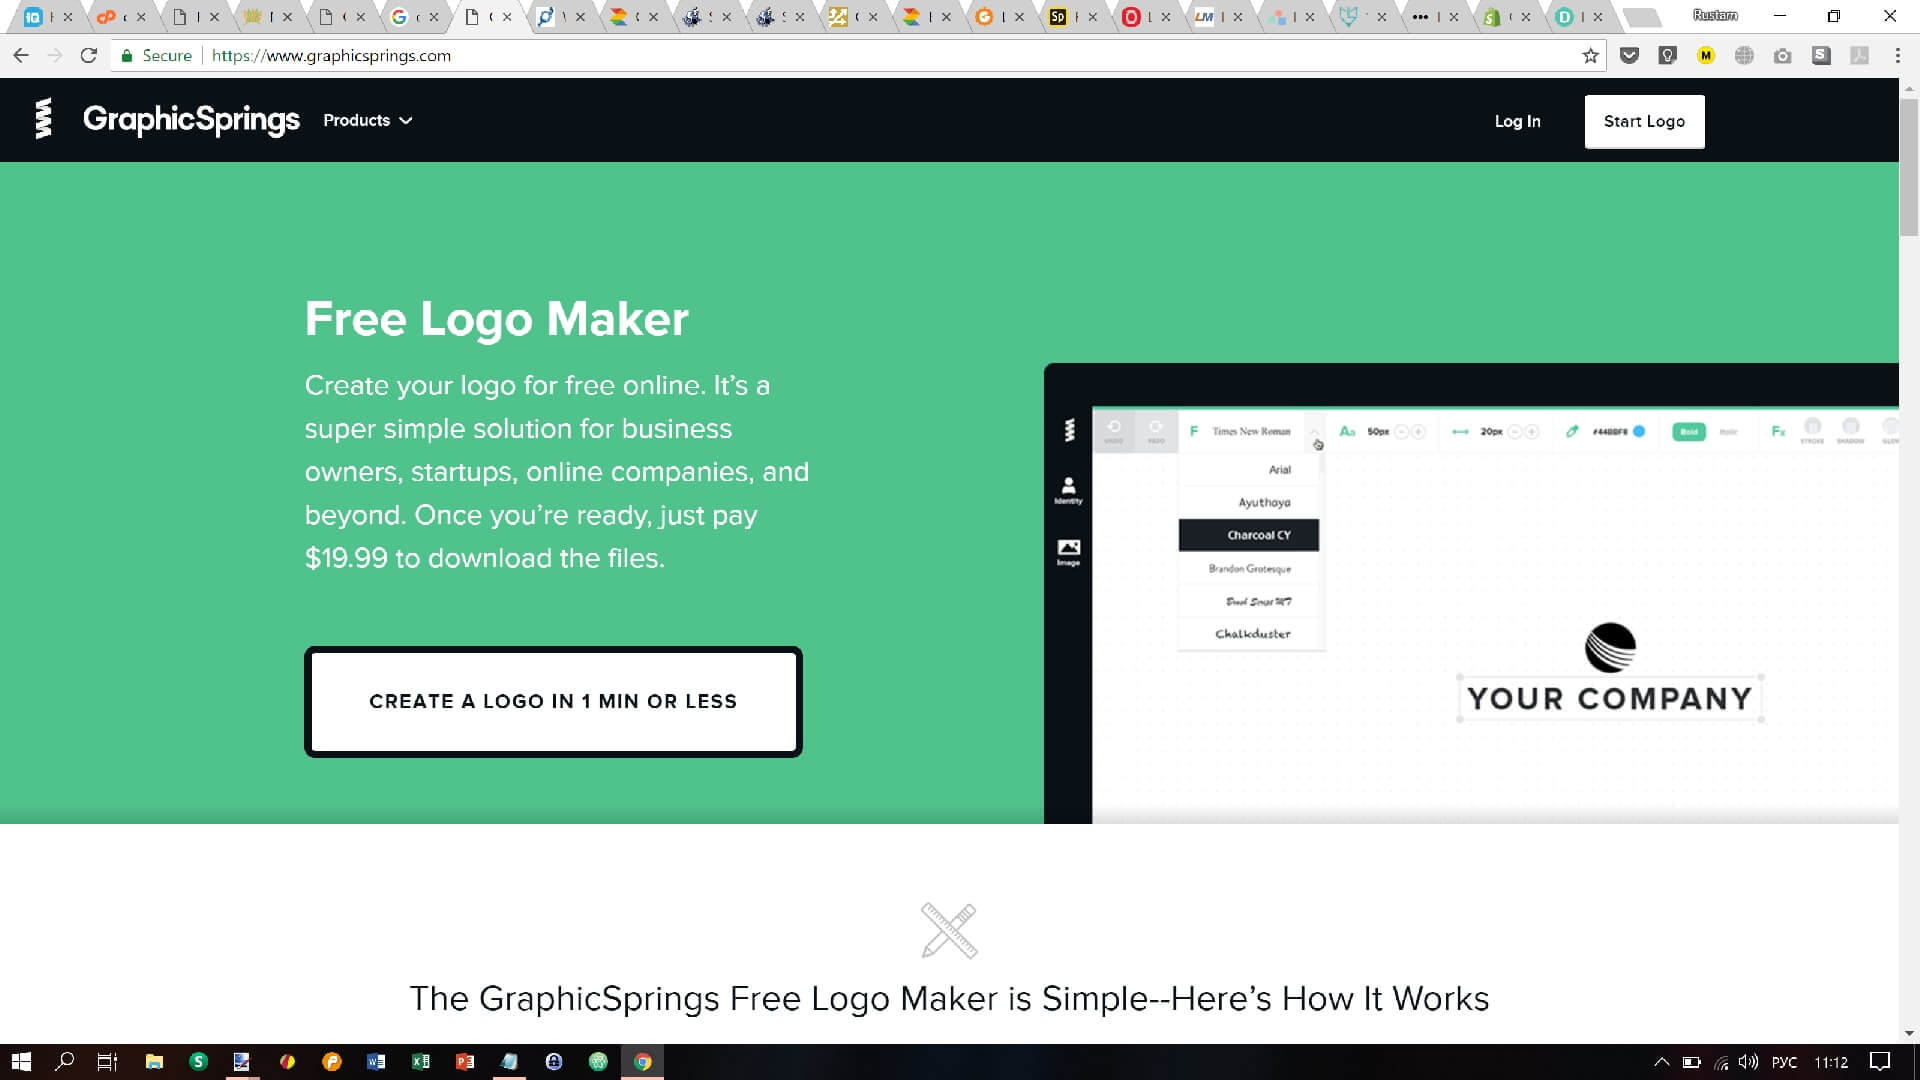Viewport: 1920px width, 1080px height.
Task: Click the Pocket extension icon
Action: [x=1629, y=56]
